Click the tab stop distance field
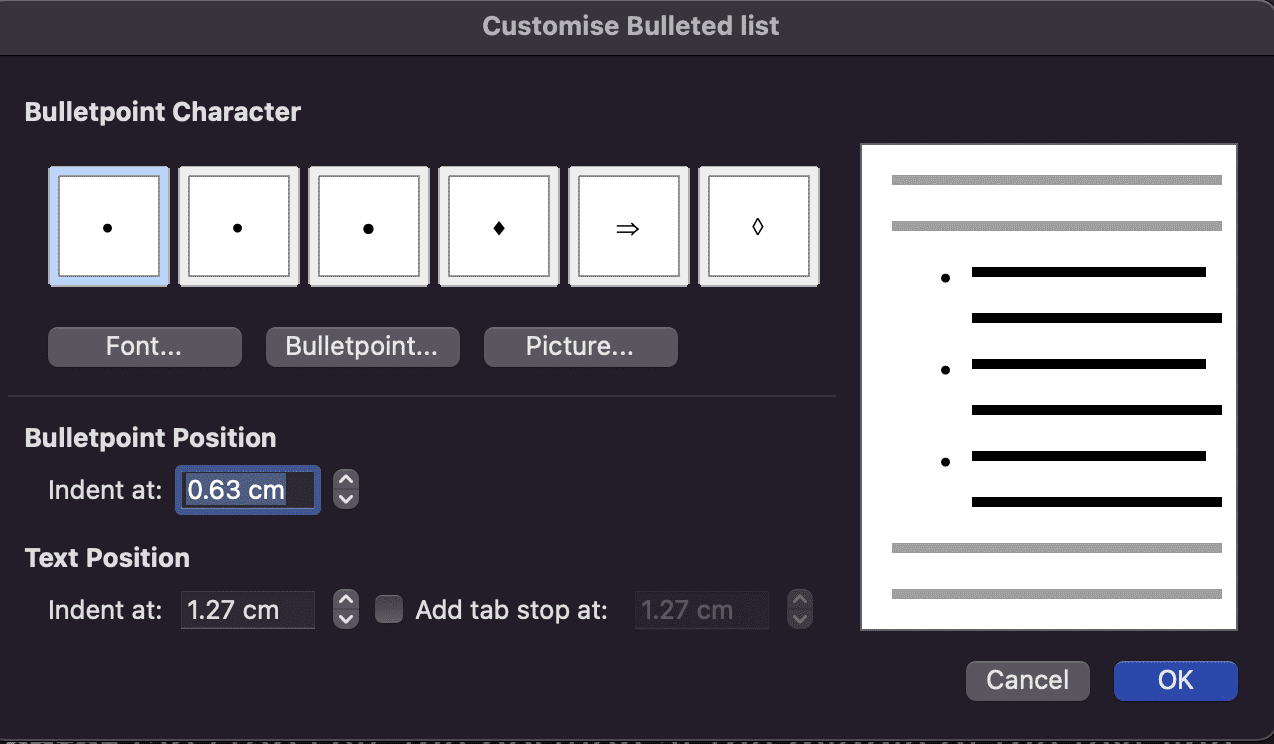 [x=701, y=609]
